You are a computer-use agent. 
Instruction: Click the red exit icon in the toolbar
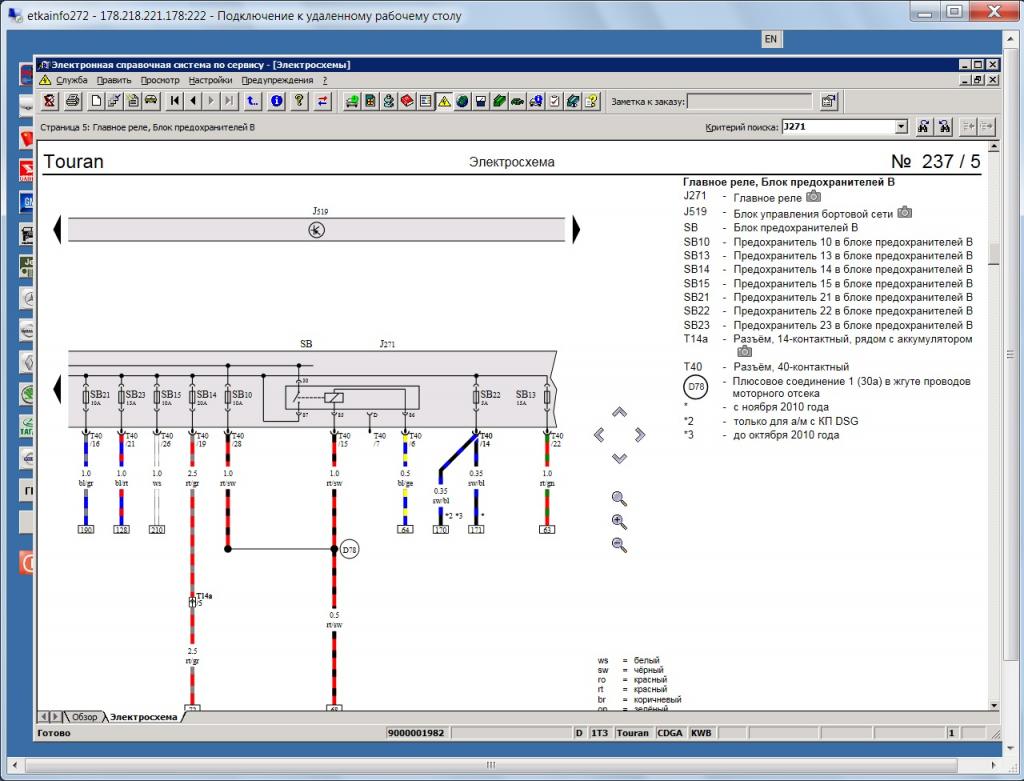point(50,101)
